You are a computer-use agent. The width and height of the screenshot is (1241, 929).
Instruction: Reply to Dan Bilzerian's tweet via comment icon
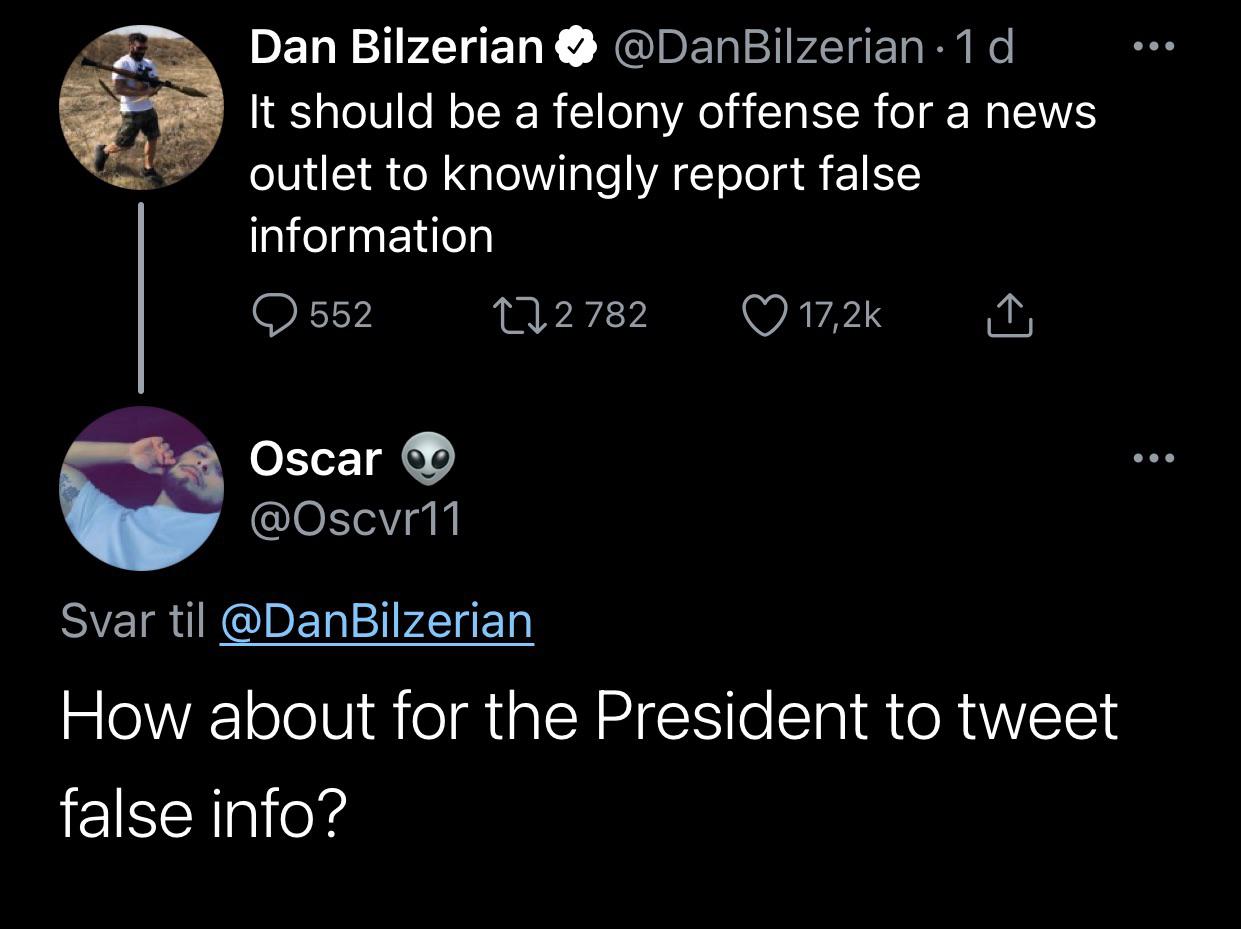[x=272, y=315]
